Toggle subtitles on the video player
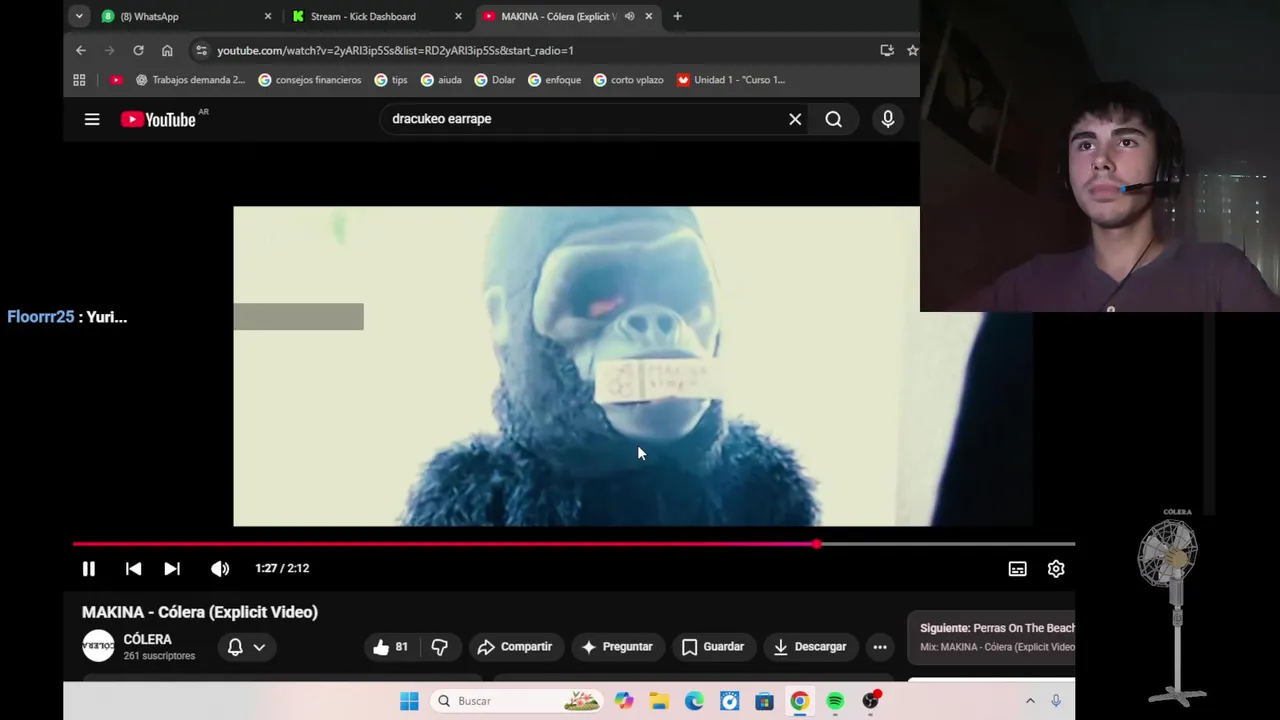Viewport: 1280px width, 720px height. click(1017, 568)
